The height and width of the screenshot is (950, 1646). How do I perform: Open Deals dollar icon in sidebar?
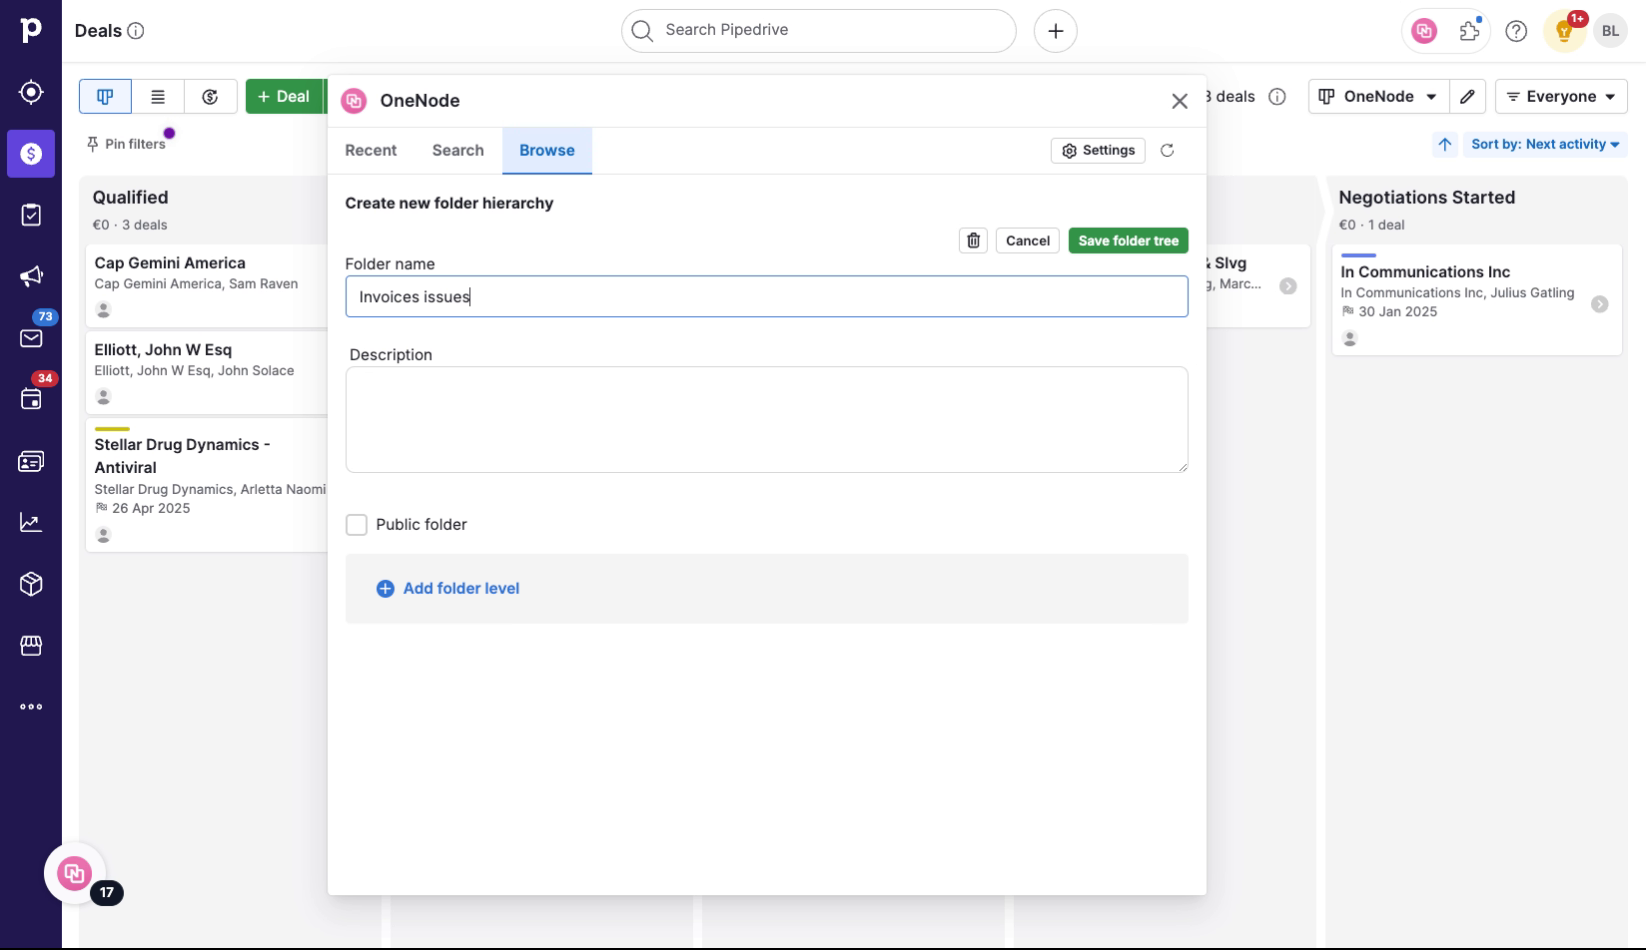pyautogui.click(x=31, y=154)
